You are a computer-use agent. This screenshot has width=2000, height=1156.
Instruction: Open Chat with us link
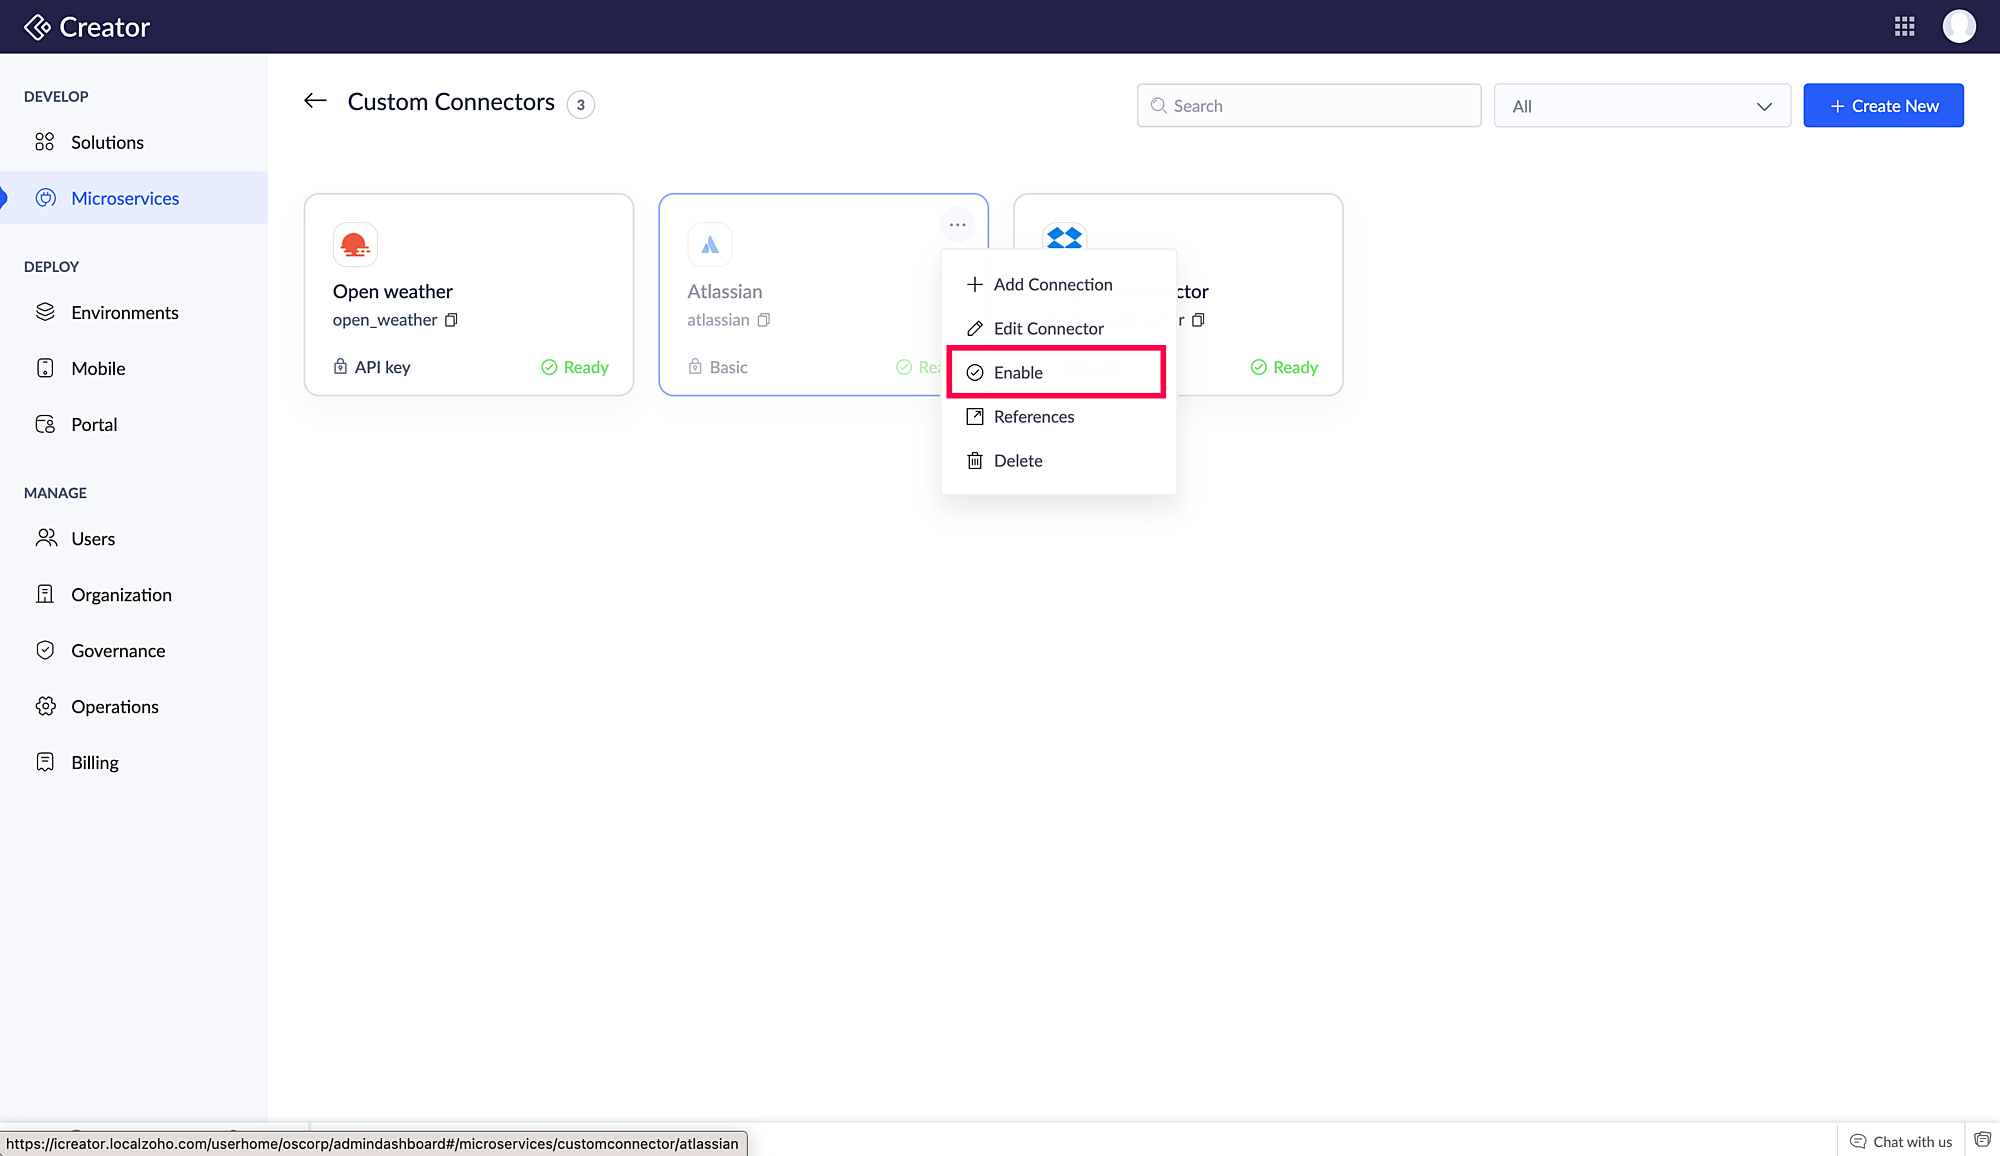pos(1900,1141)
